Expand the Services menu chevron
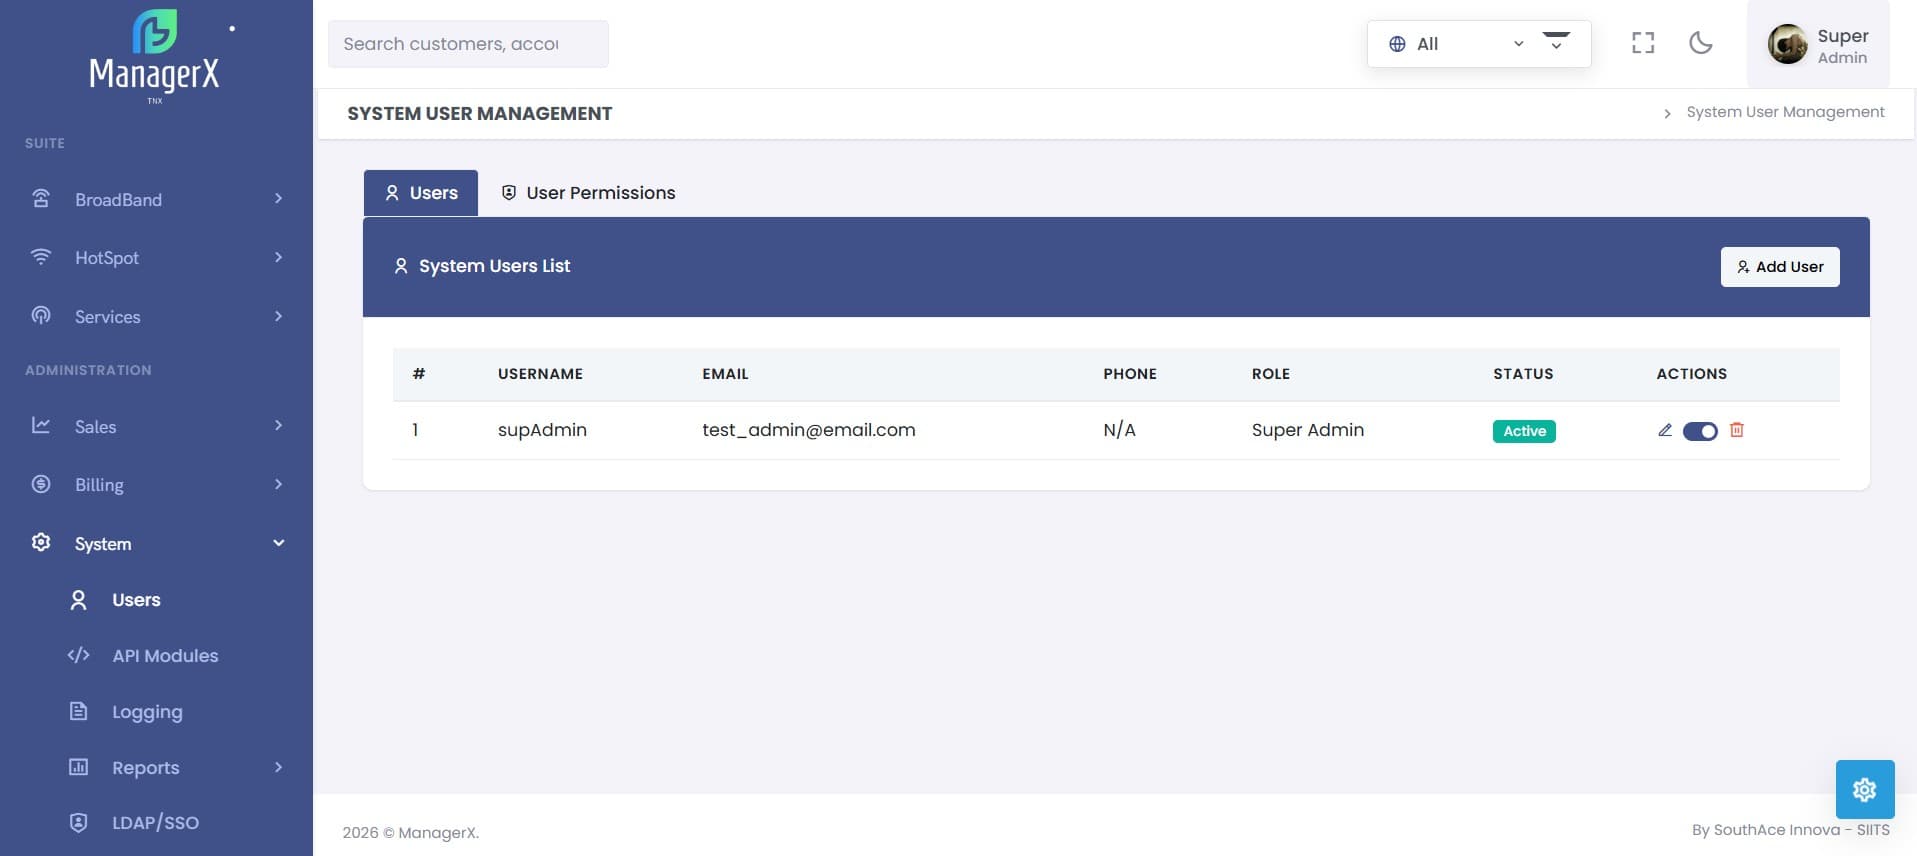This screenshot has width=1917, height=856. coord(279,316)
